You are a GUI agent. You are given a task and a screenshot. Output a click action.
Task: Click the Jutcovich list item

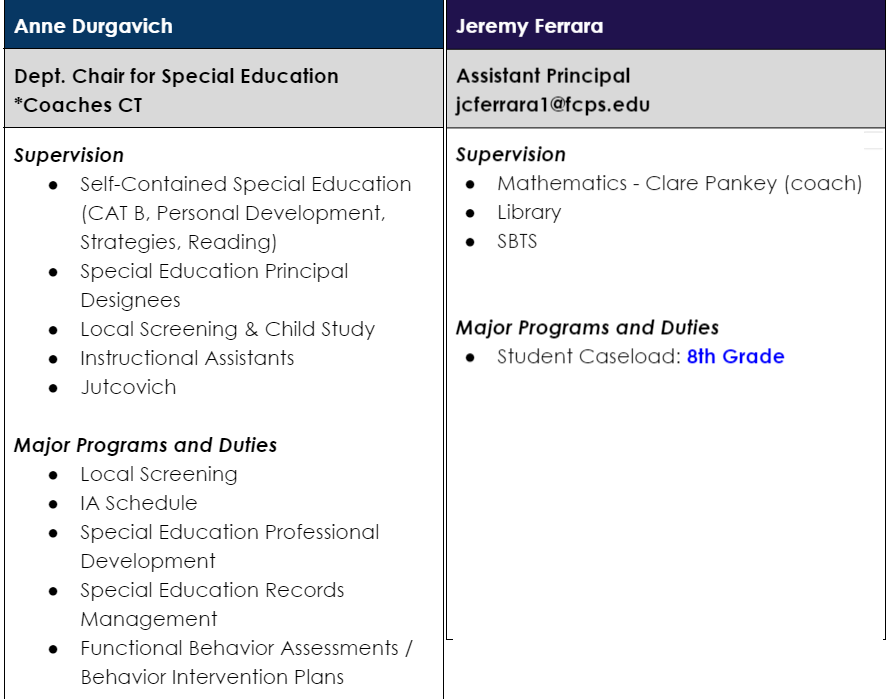point(128,387)
